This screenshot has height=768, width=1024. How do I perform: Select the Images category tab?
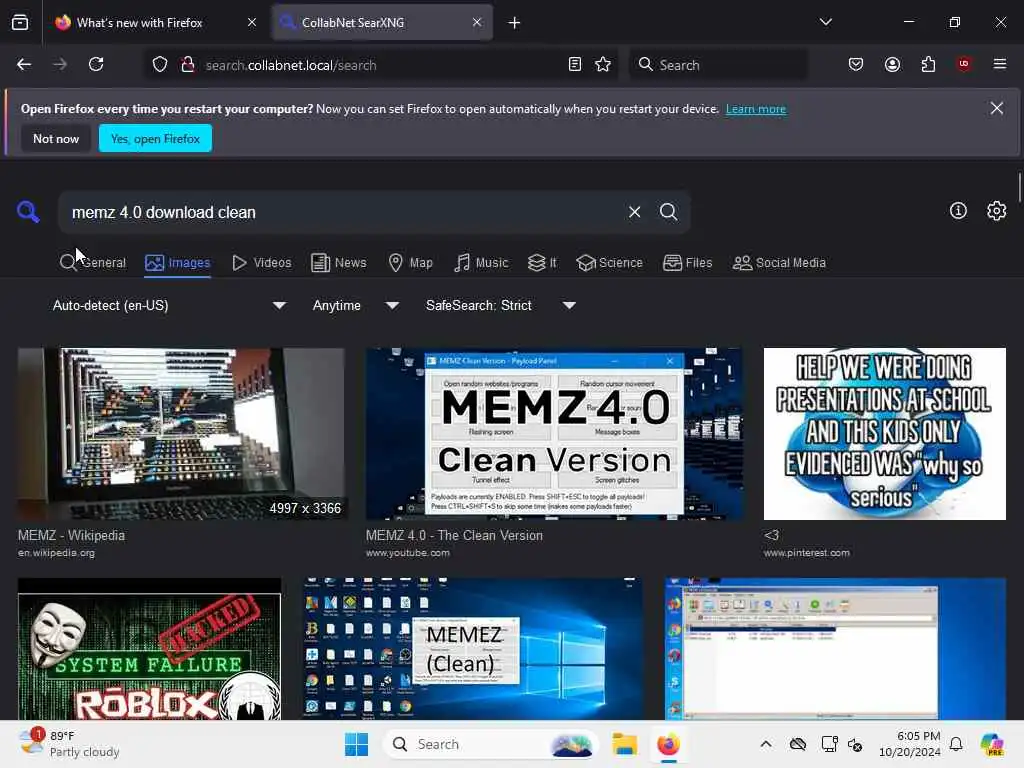[x=178, y=263]
